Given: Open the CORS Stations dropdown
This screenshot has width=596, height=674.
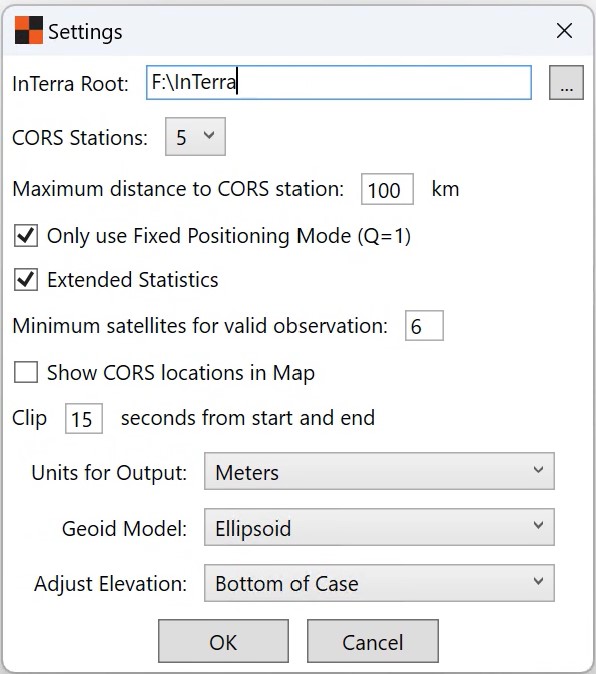Looking at the screenshot, I should (x=195, y=137).
